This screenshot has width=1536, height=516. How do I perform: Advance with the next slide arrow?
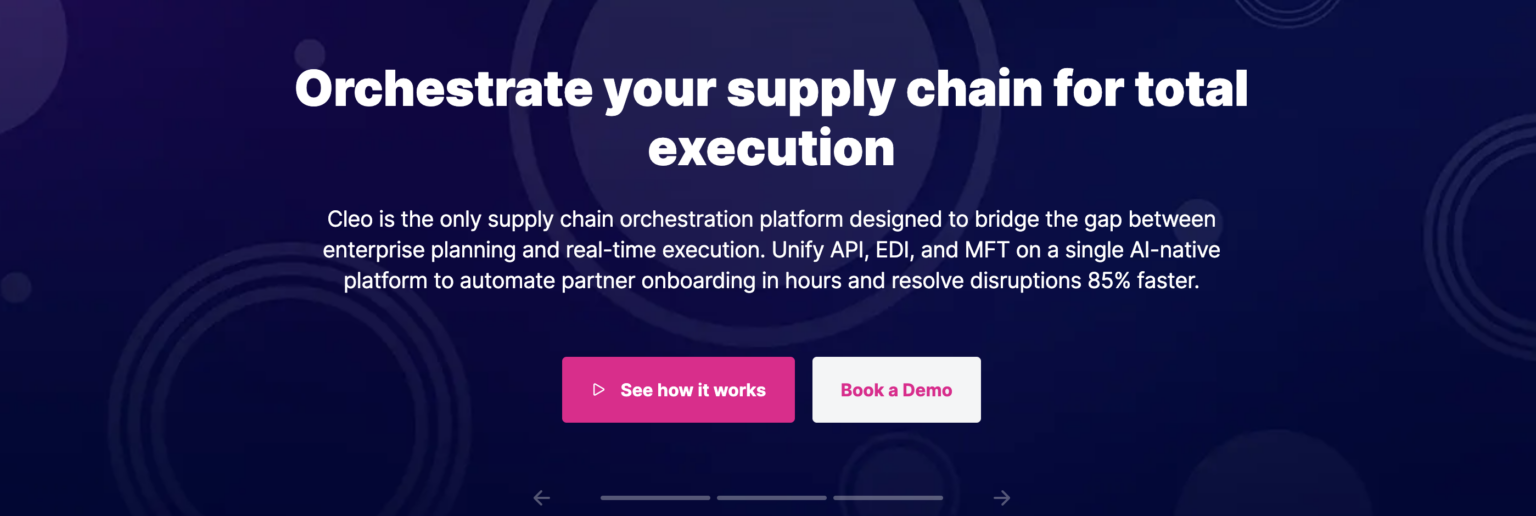1001,498
